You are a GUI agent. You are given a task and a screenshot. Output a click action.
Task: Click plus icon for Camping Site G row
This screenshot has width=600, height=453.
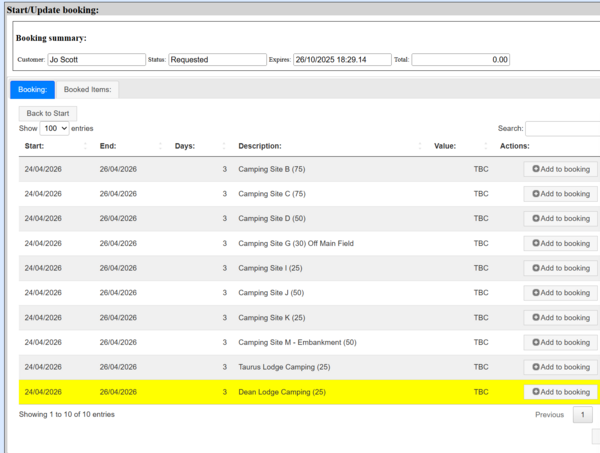point(536,243)
